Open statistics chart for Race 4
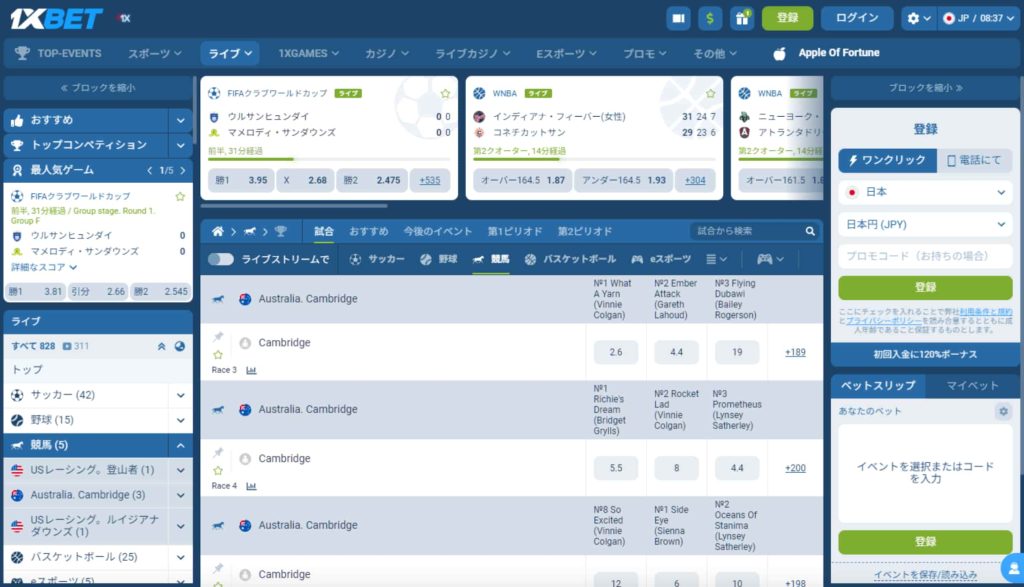 tap(251, 486)
